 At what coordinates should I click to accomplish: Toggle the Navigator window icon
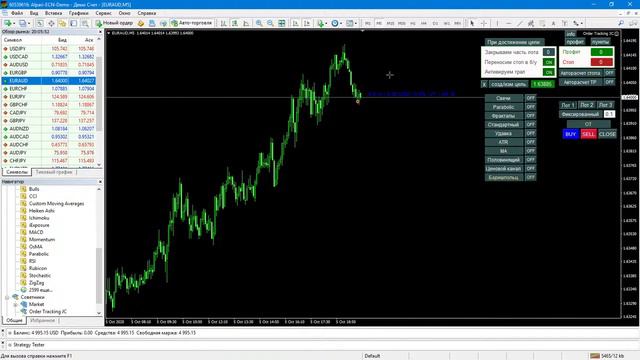tap(62, 23)
